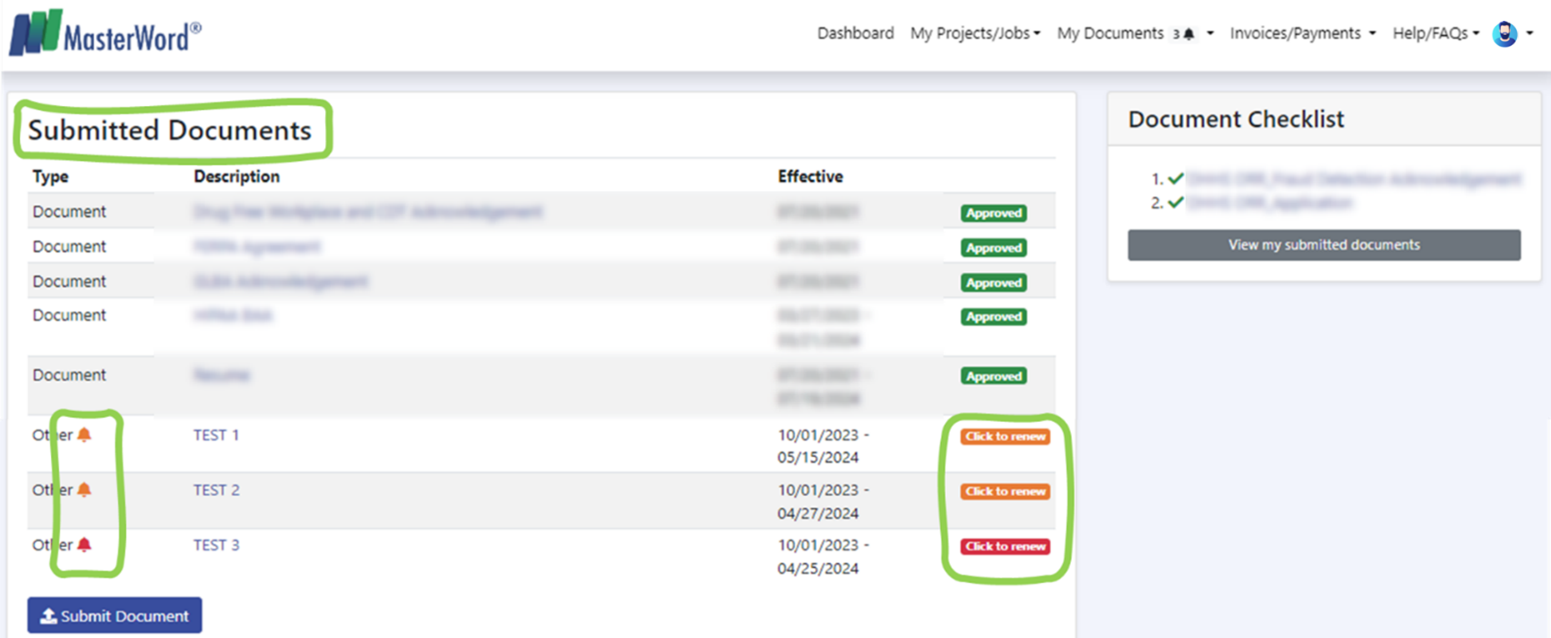1551x638 pixels.
Task: Expand the My Projects/Jobs dropdown
Action: pyautogui.click(x=975, y=34)
